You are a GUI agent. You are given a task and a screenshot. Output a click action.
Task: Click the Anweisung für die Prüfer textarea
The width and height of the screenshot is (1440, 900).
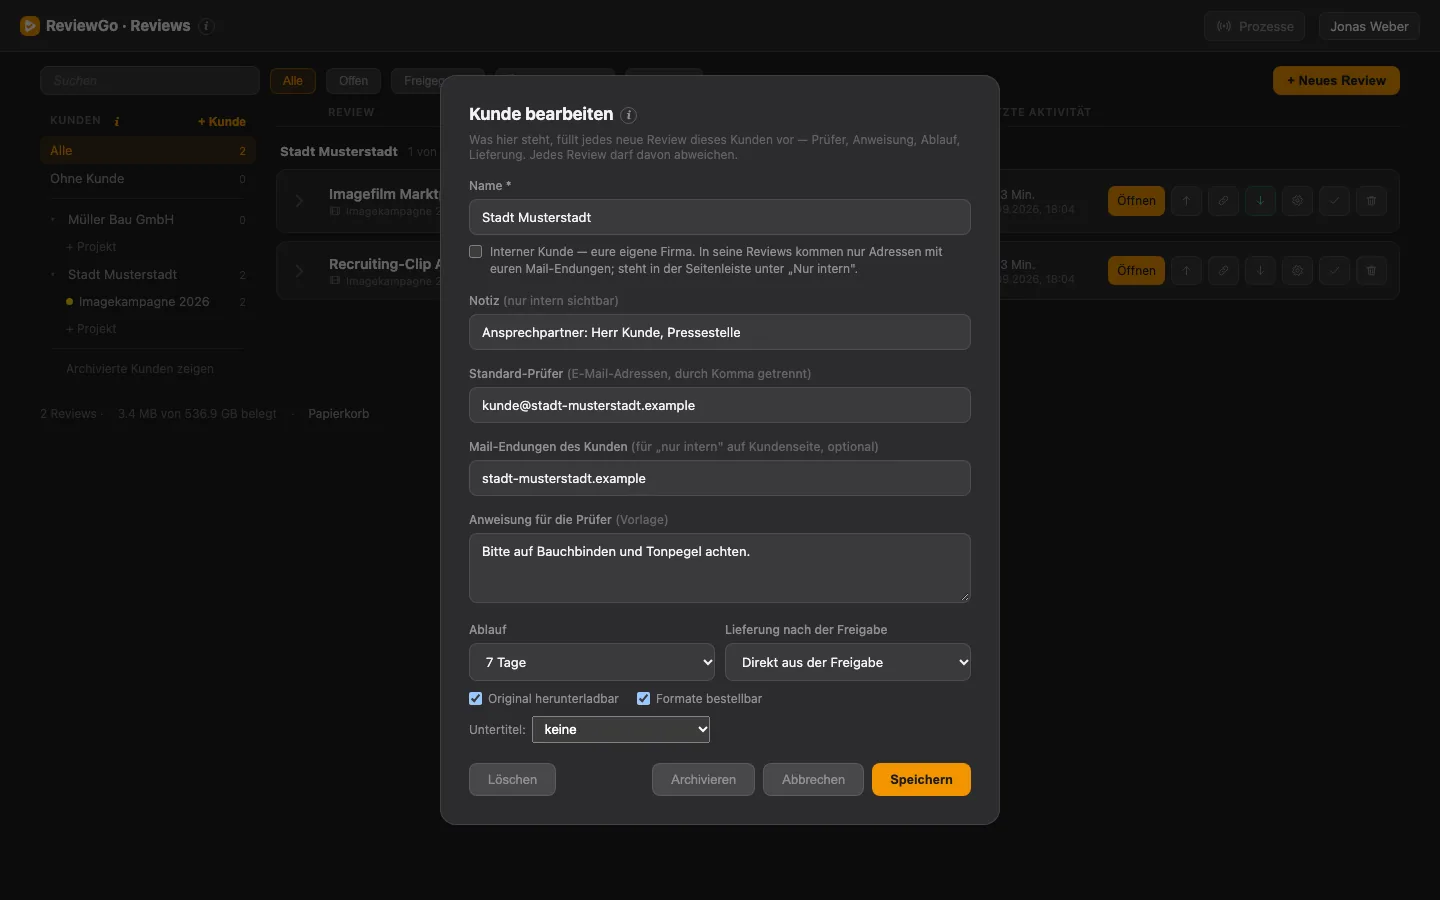point(720,568)
